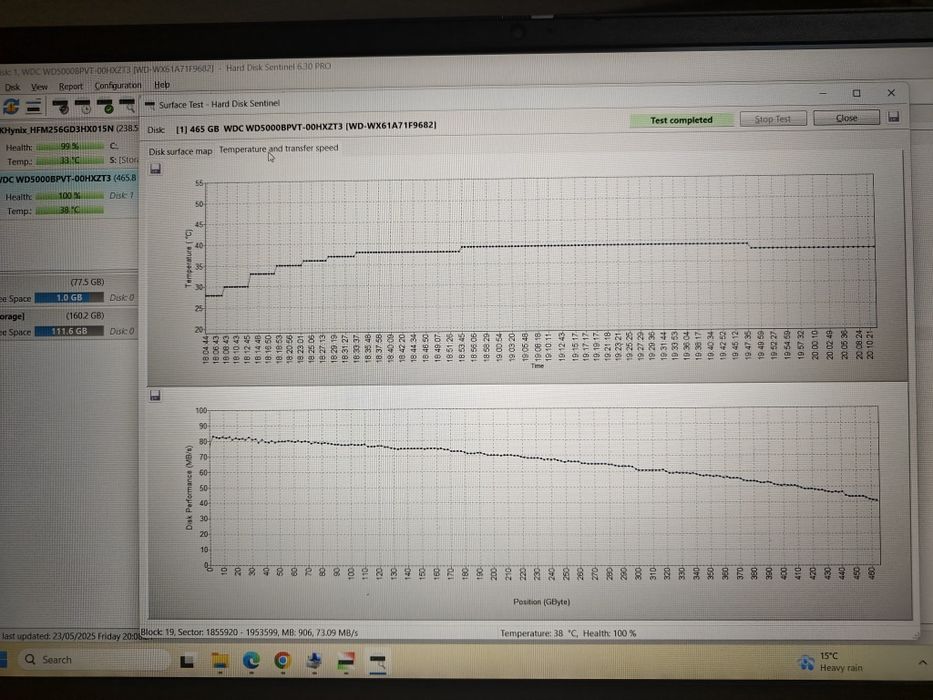Click the last updated status bar text
The image size is (933, 700).
click(x=70, y=636)
